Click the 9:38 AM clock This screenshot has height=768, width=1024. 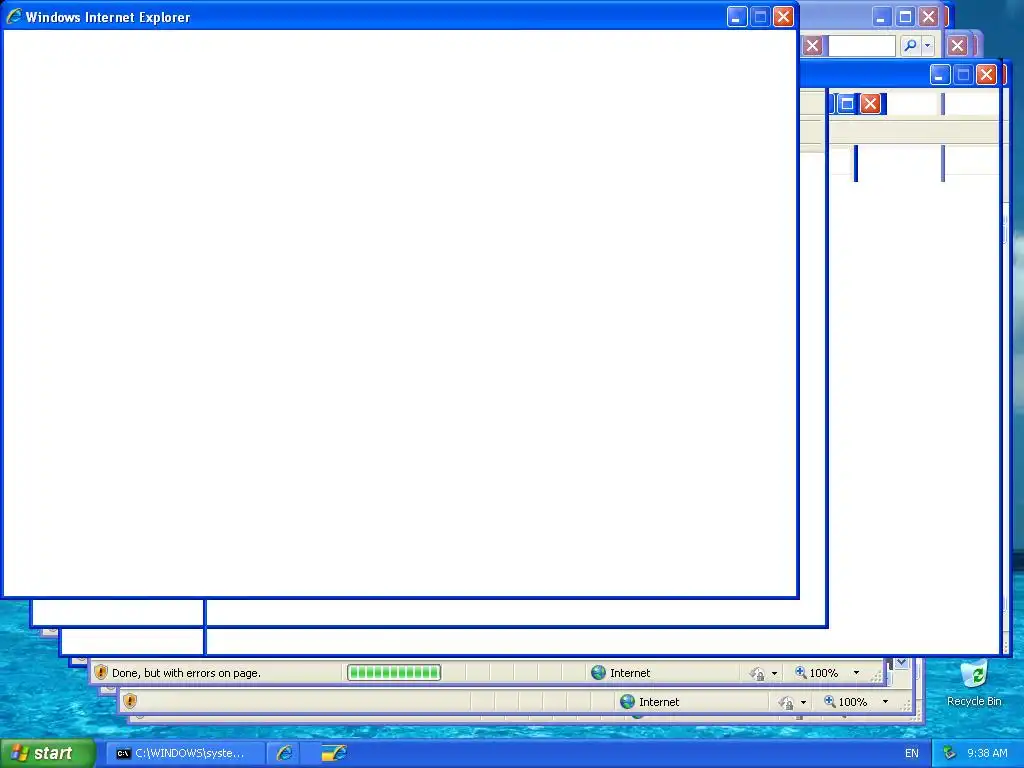coord(987,753)
